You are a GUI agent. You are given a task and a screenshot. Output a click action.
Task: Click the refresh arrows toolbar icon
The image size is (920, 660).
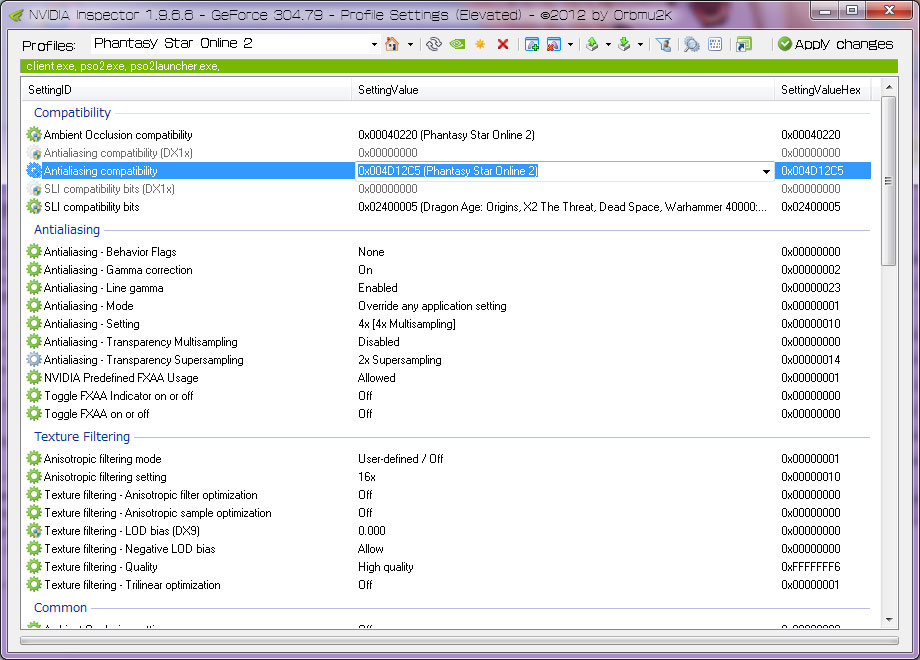[434, 44]
